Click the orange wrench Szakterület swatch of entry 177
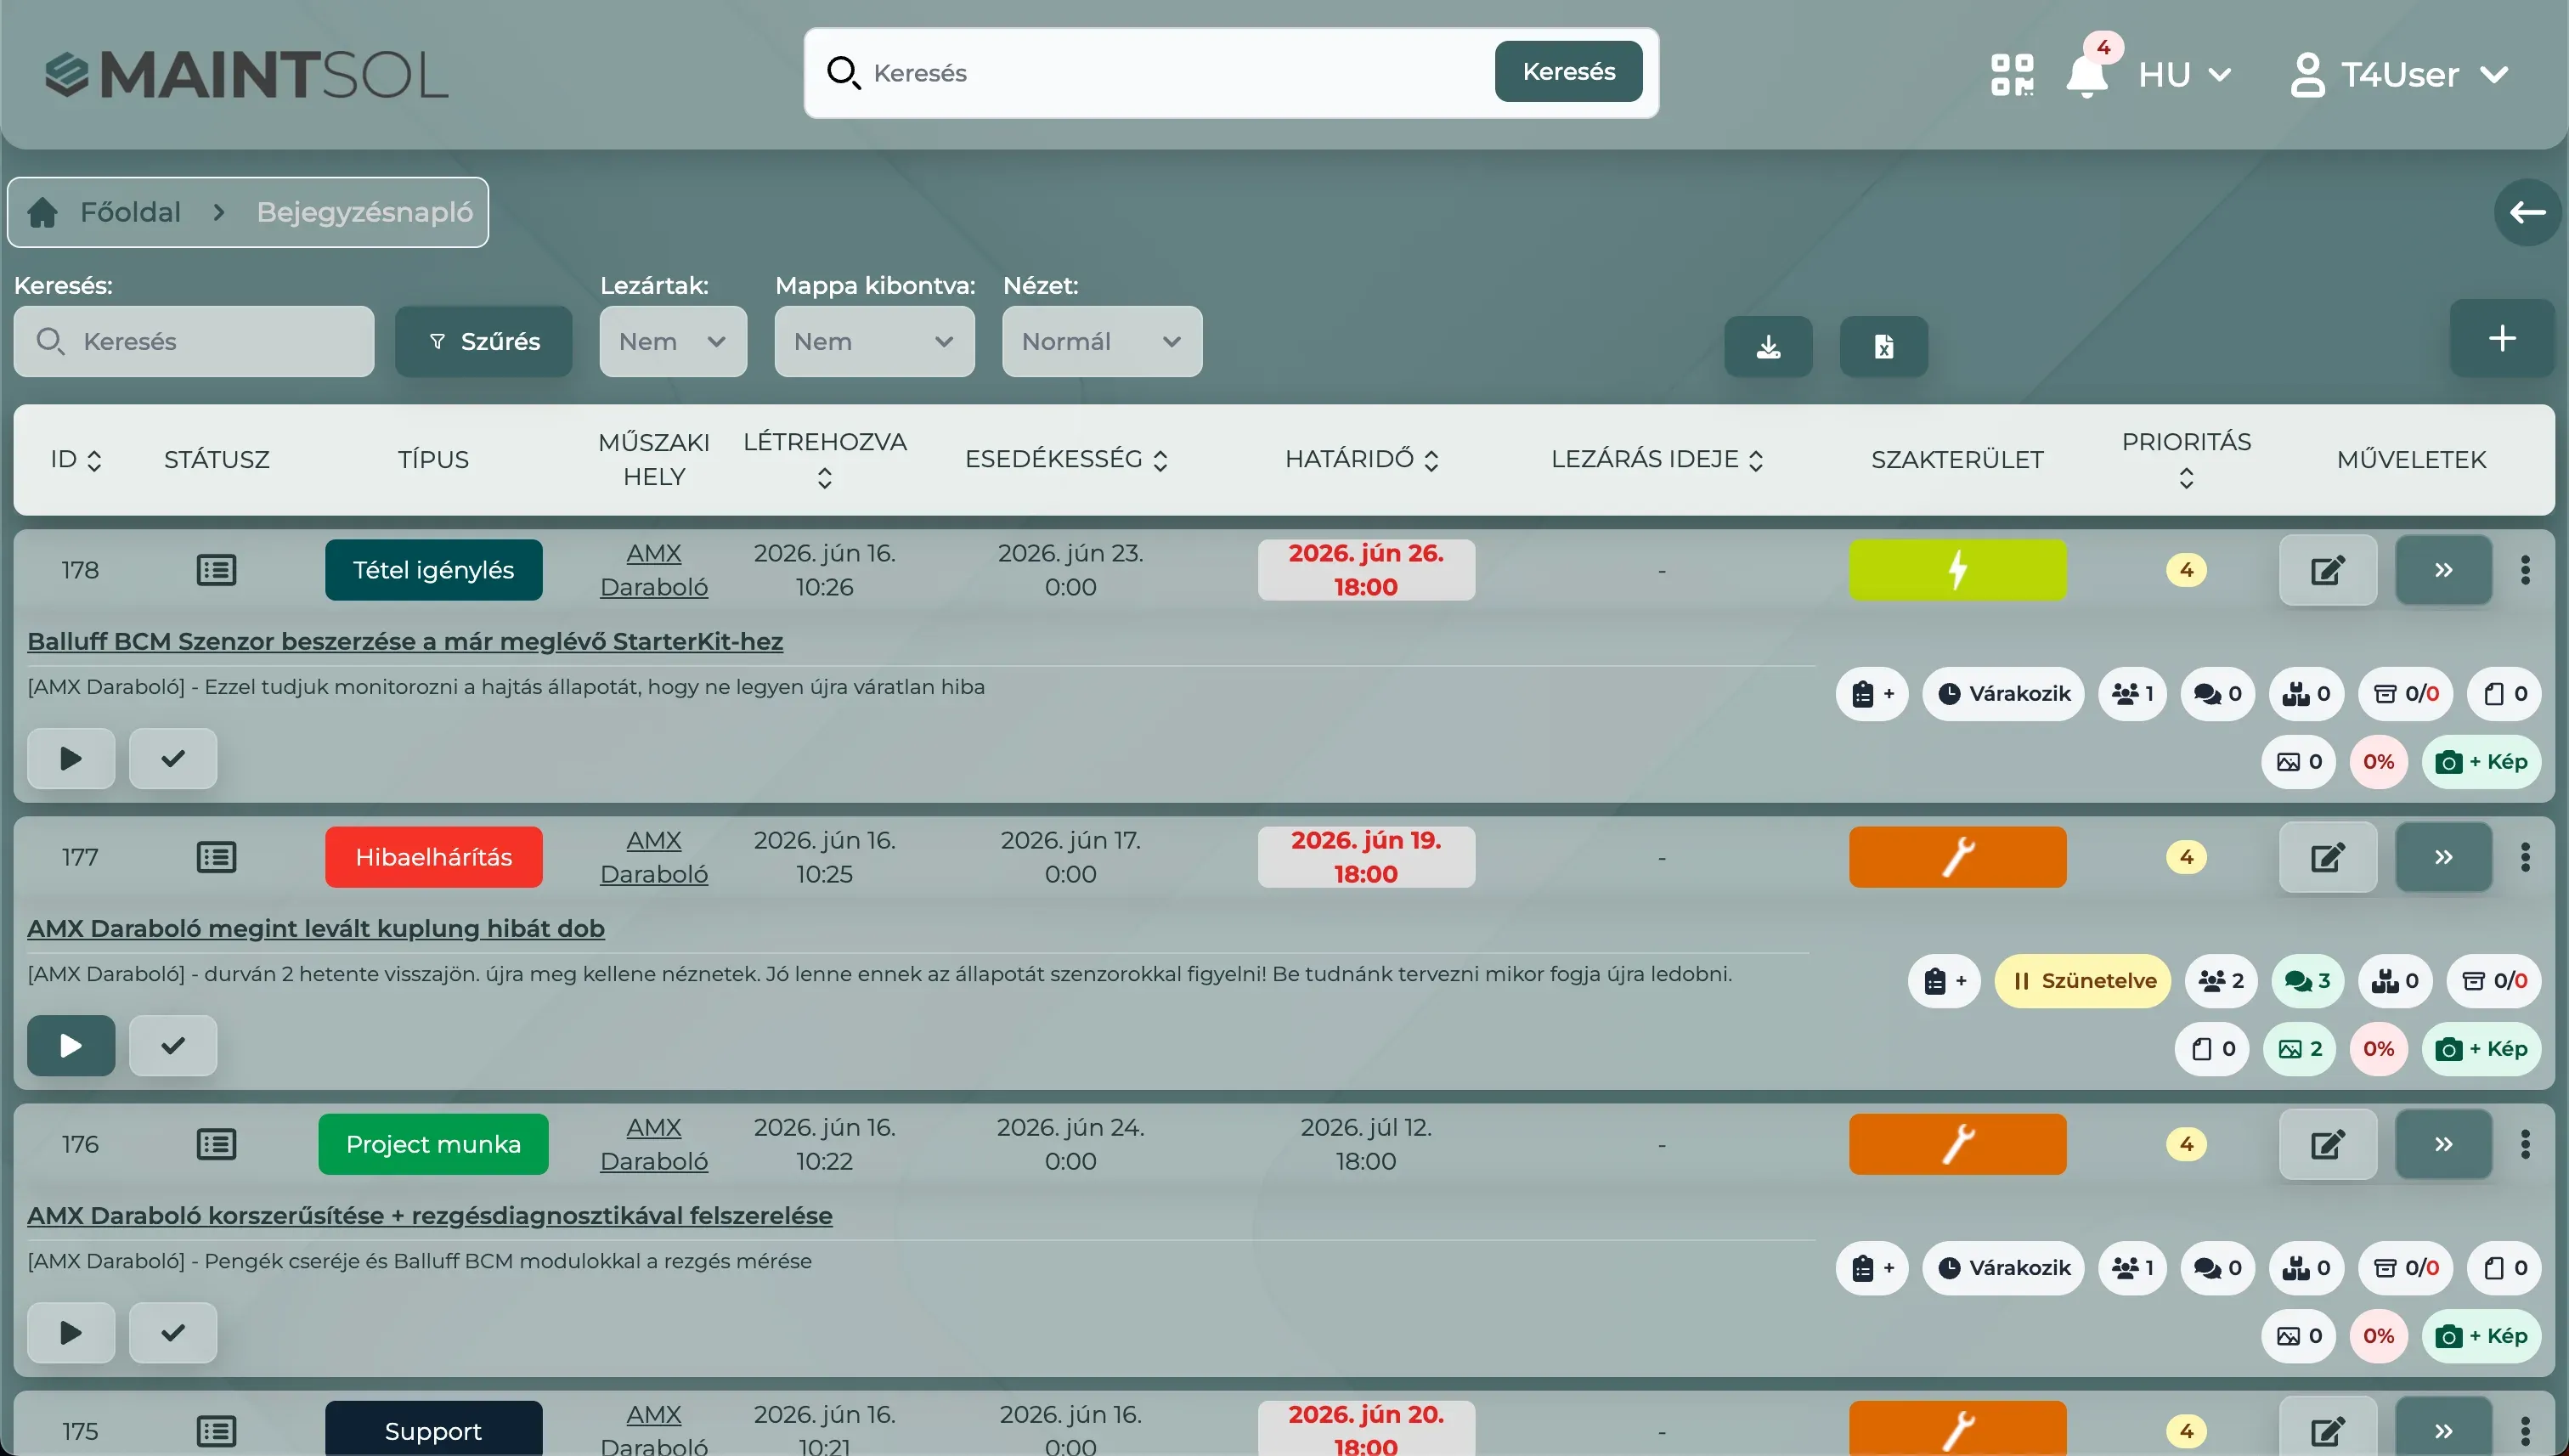The image size is (2569, 1456). pos(1957,857)
